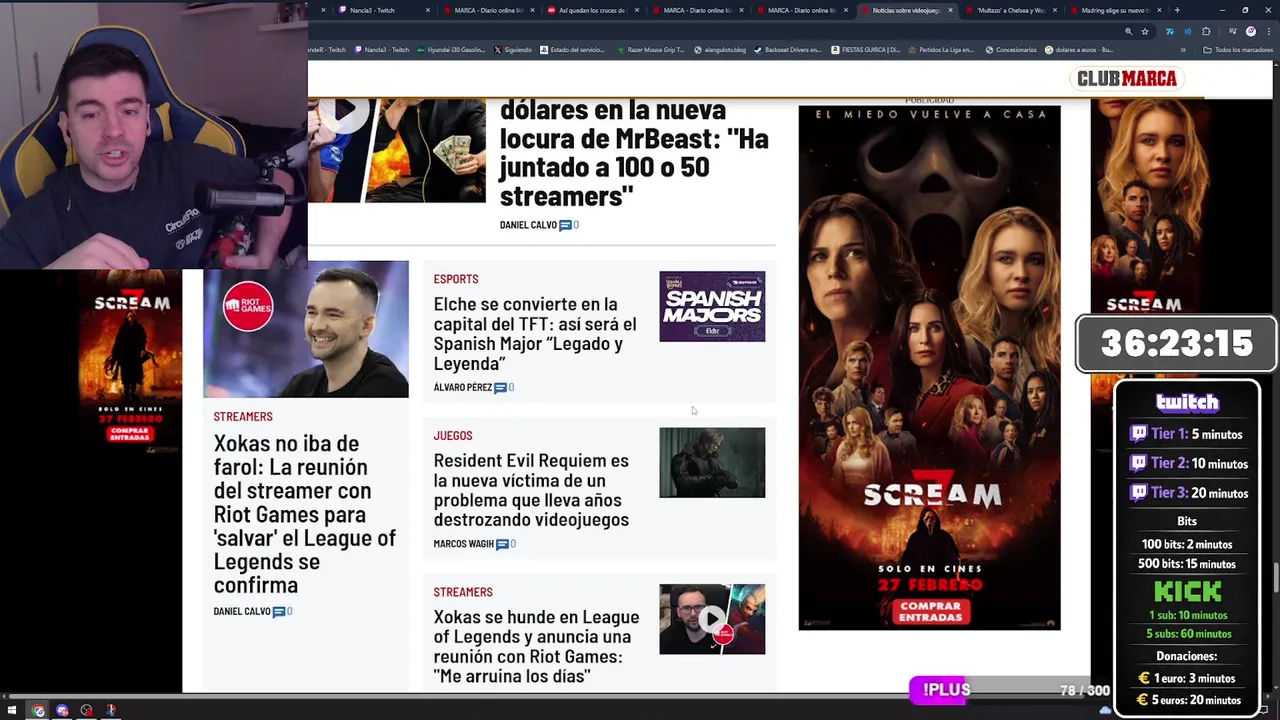
Task: Click the Riot Games photo thumbnail
Action: [306, 329]
